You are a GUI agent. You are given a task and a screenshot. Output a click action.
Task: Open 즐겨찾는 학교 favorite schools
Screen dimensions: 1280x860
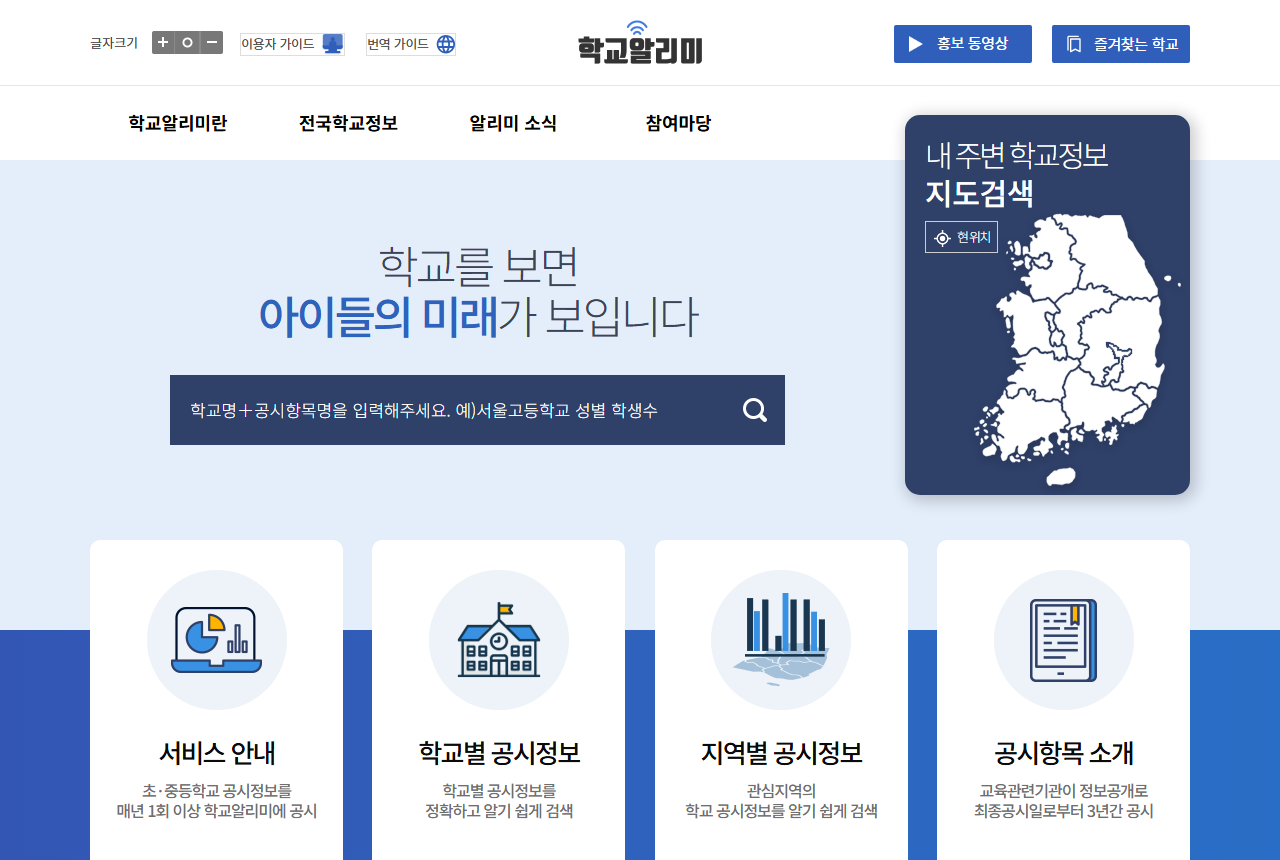pos(1121,44)
